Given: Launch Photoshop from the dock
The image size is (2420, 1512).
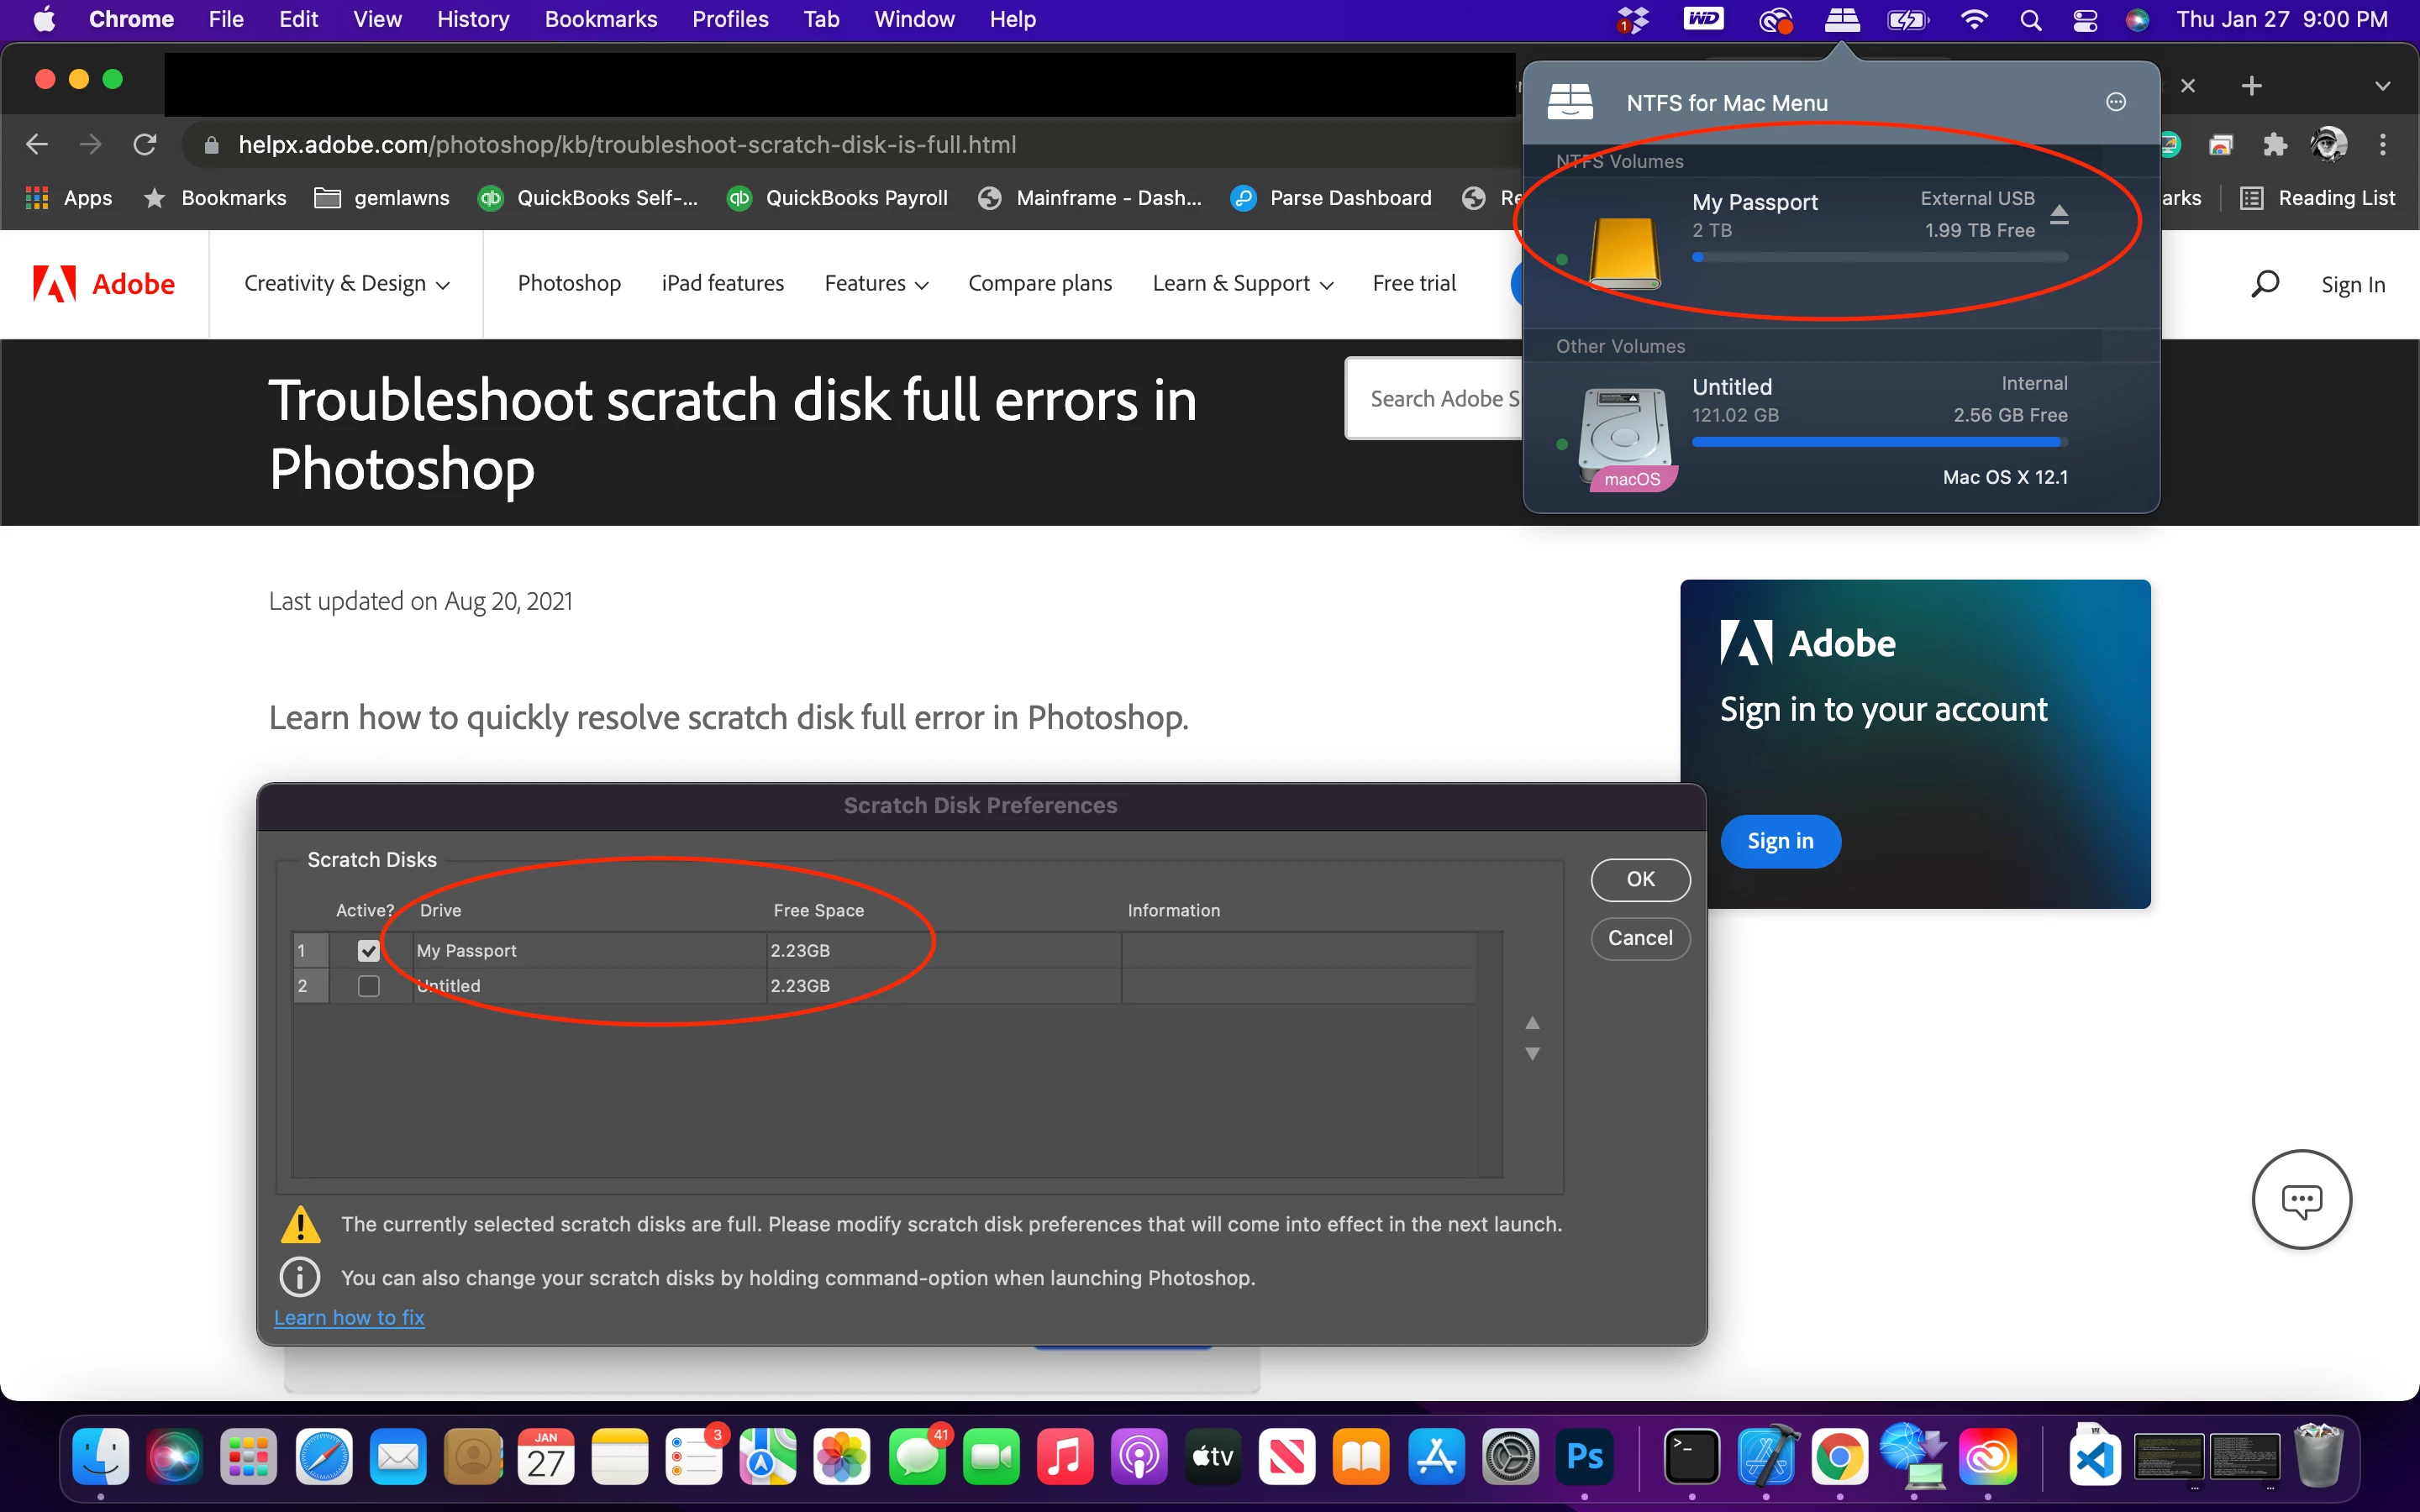Looking at the screenshot, I should (x=1584, y=1457).
